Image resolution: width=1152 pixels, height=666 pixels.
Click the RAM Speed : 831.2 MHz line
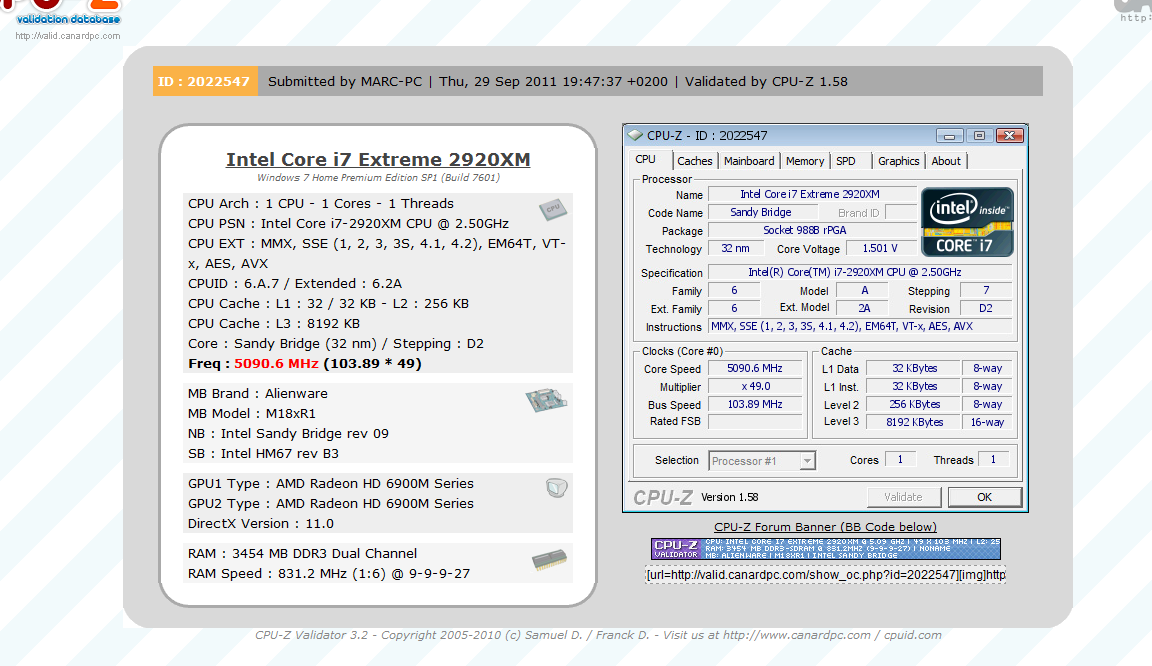point(329,573)
